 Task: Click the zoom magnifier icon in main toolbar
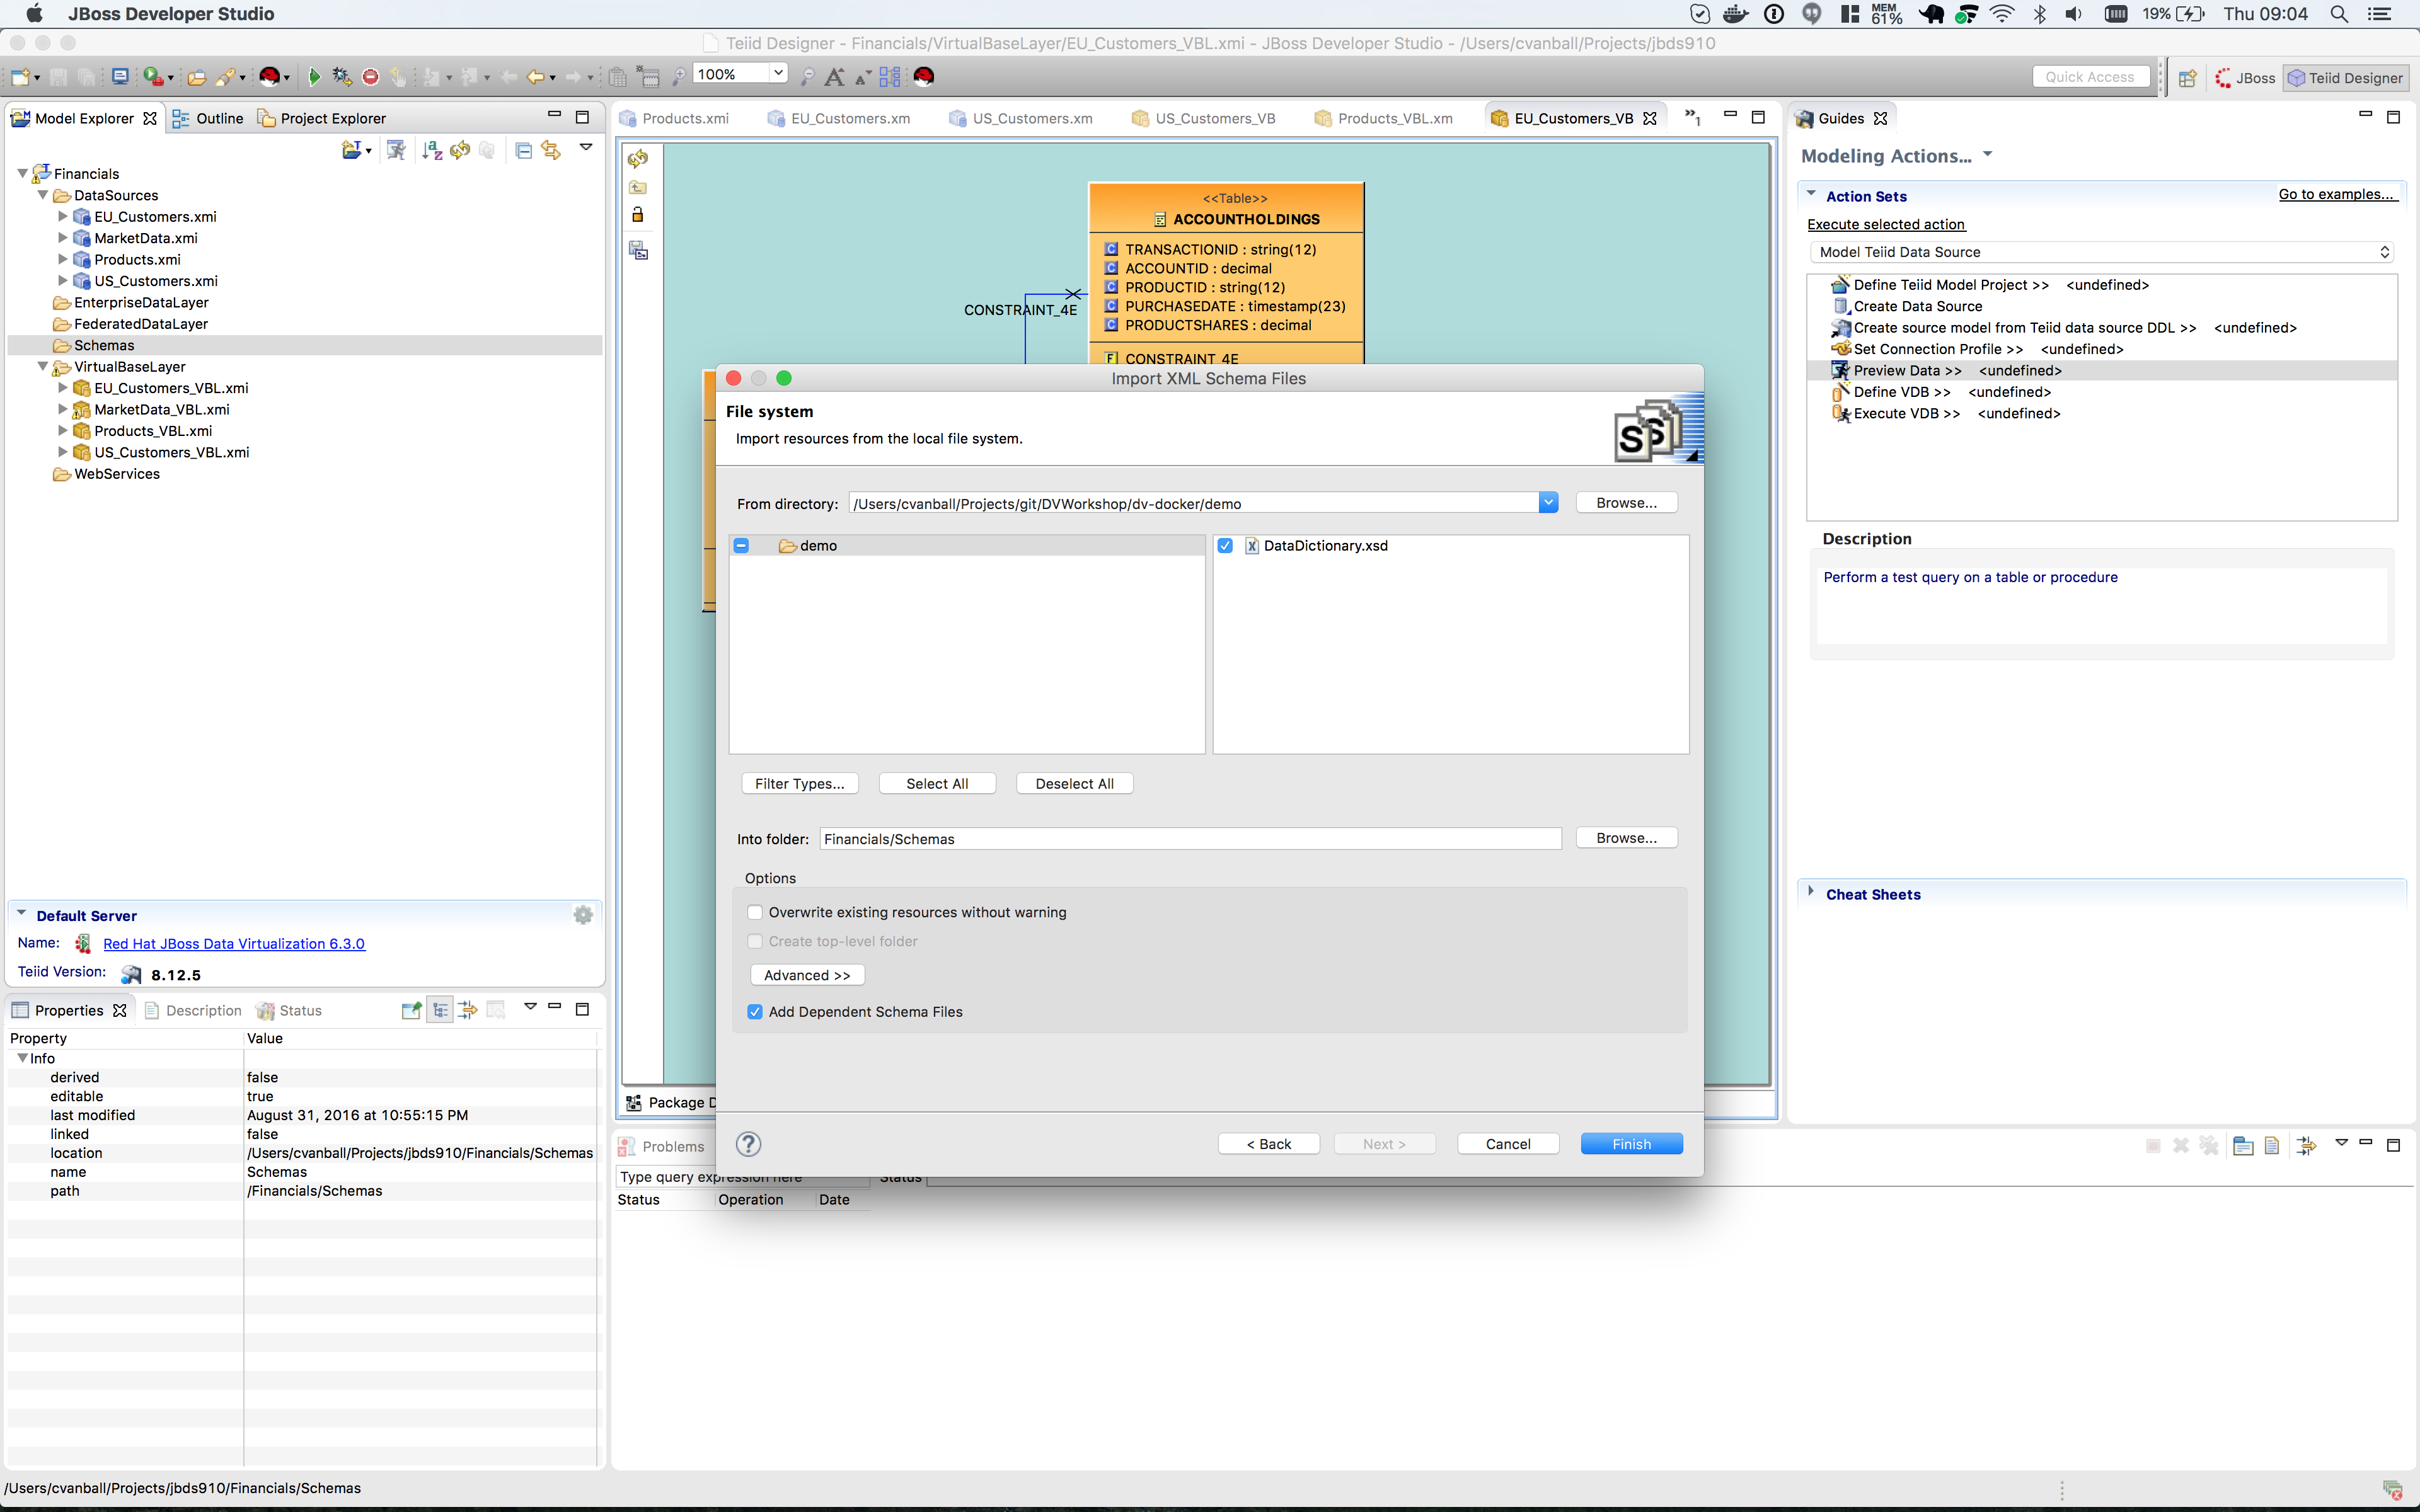pos(678,75)
